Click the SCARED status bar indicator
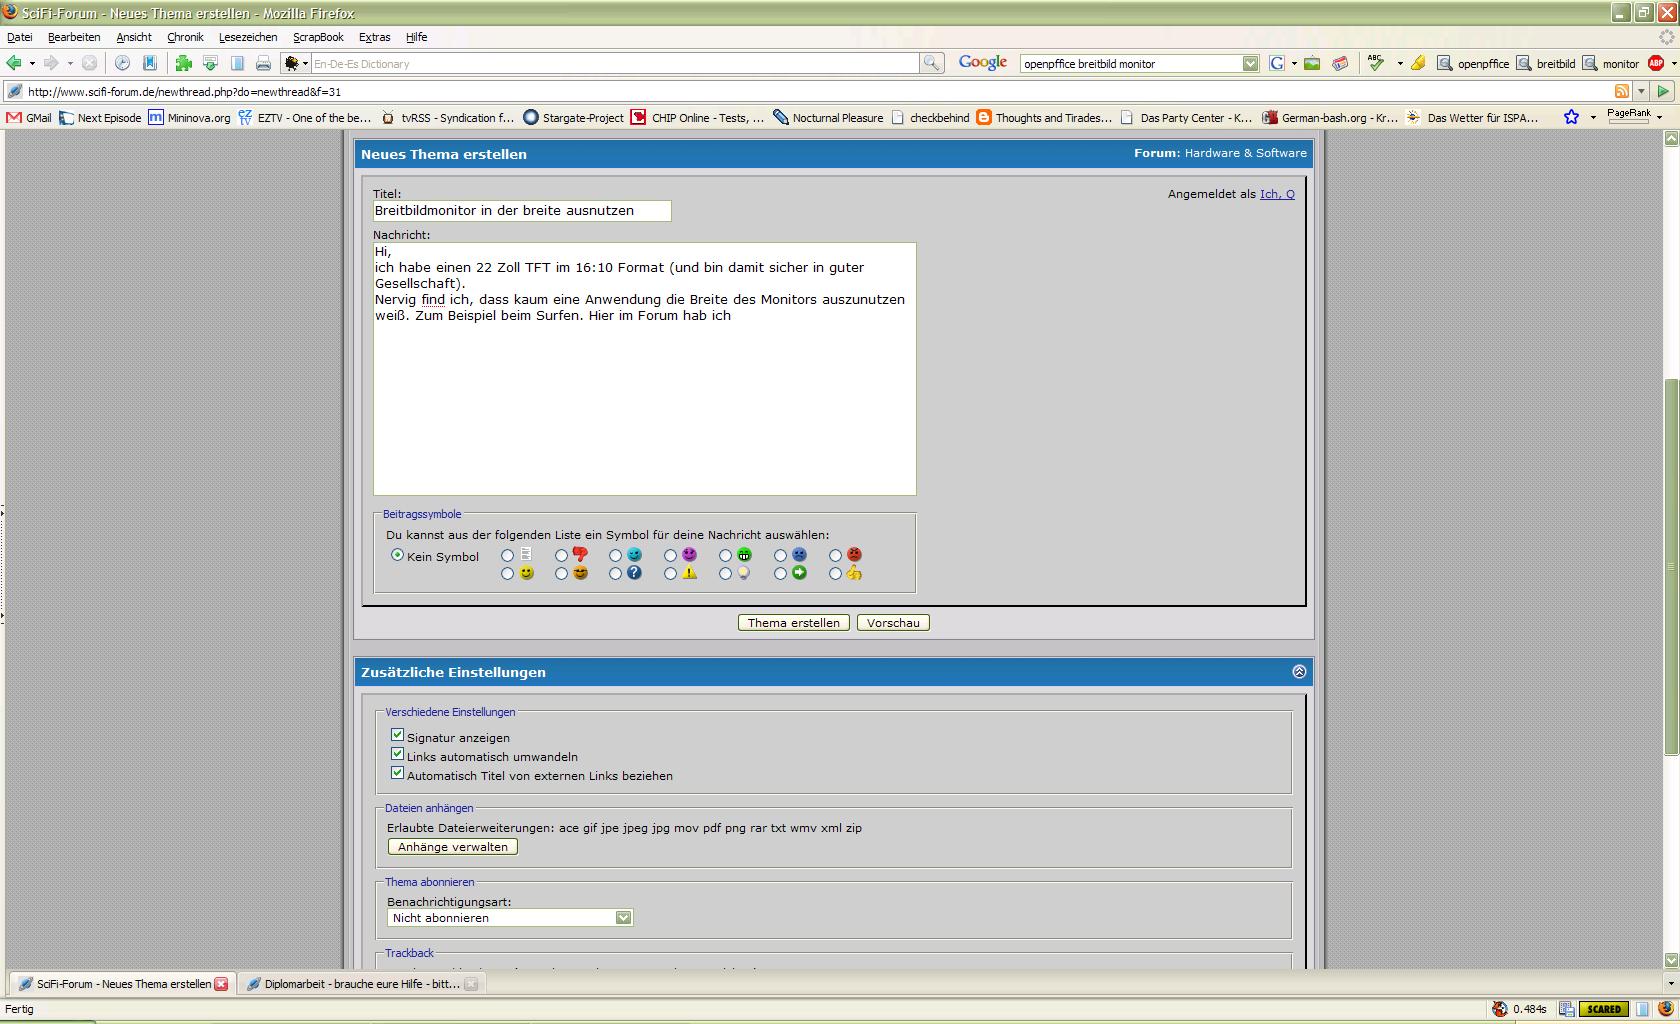Image resolution: width=1680 pixels, height=1024 pixels. tap(1604, 1009)
